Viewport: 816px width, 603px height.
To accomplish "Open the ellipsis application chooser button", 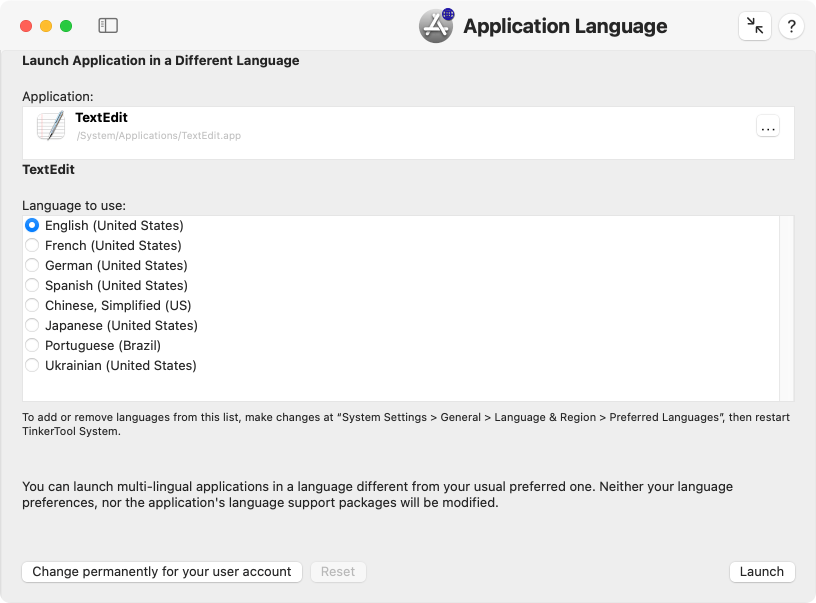I will (768, 126).
